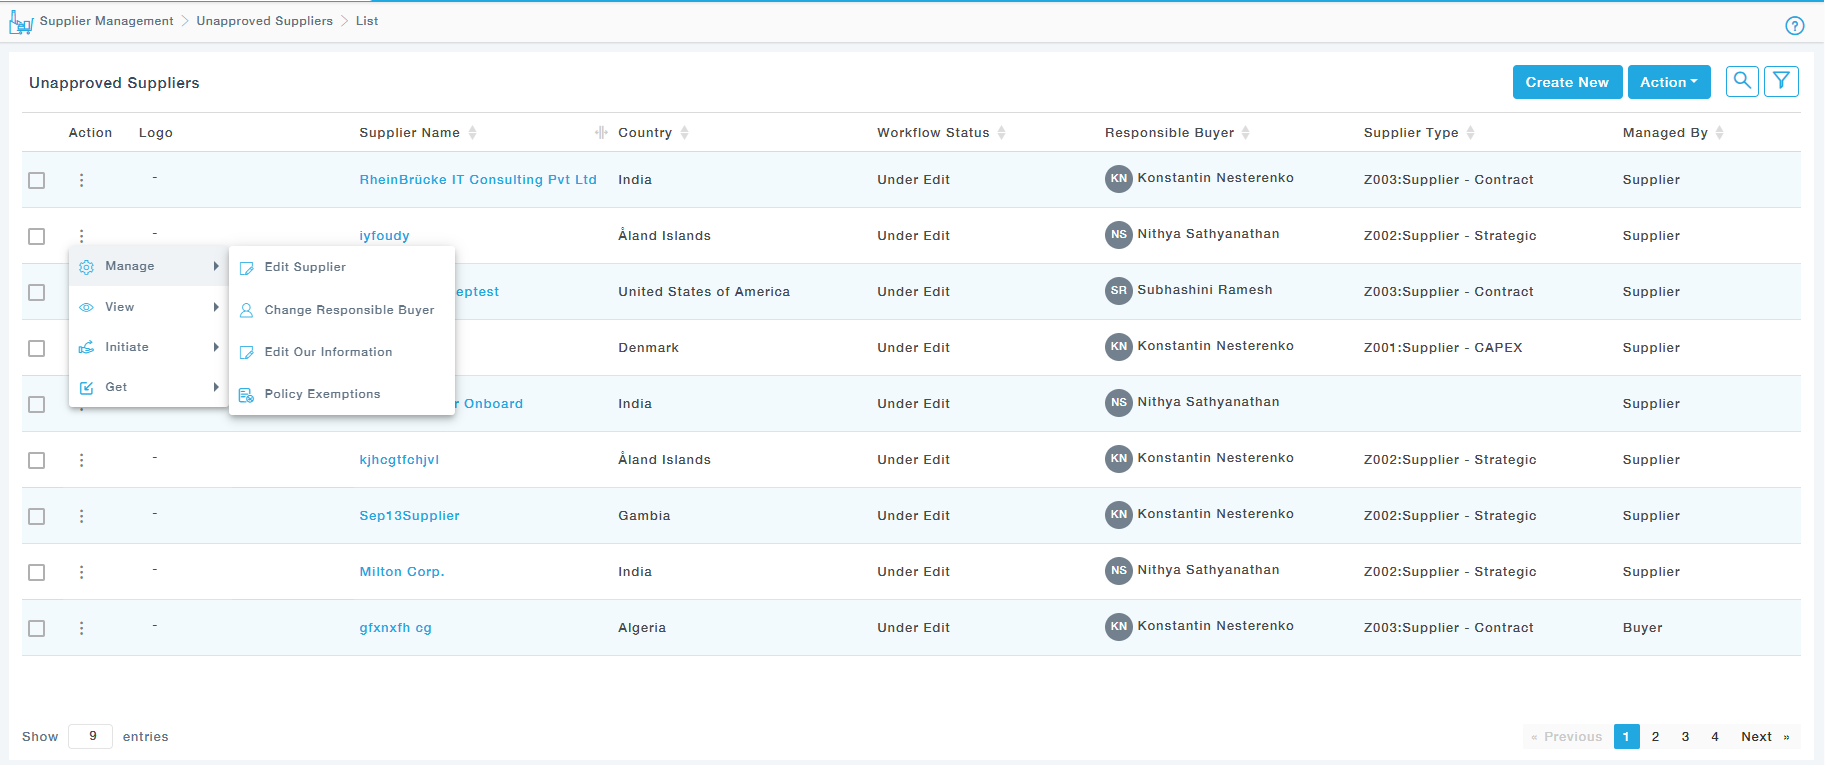Screen dimensions: 1825x765
Task: Click the Supplier Management module icon
Action: click(x=20, y=22)
